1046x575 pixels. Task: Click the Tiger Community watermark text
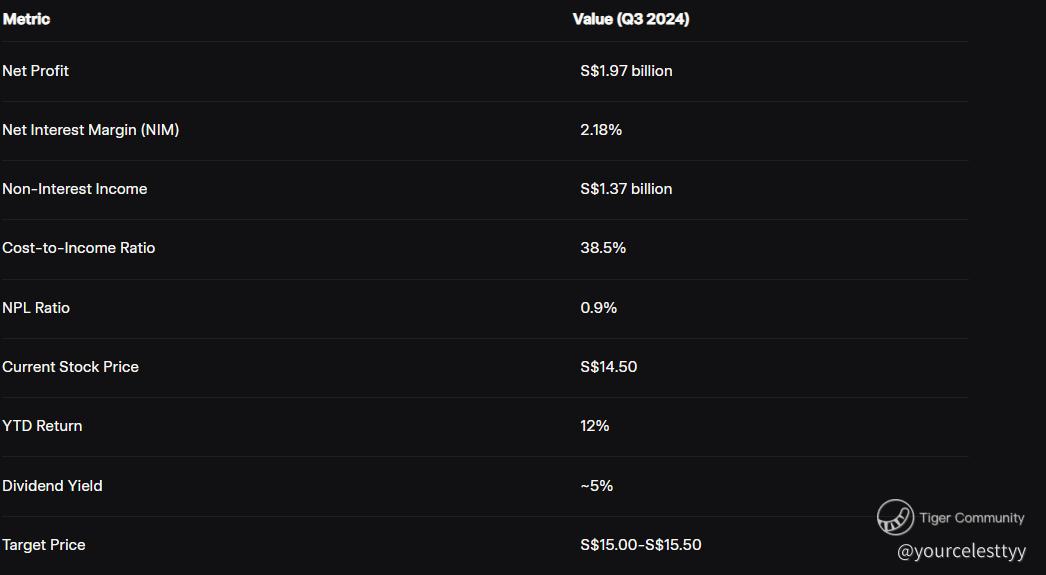[971, 518]
